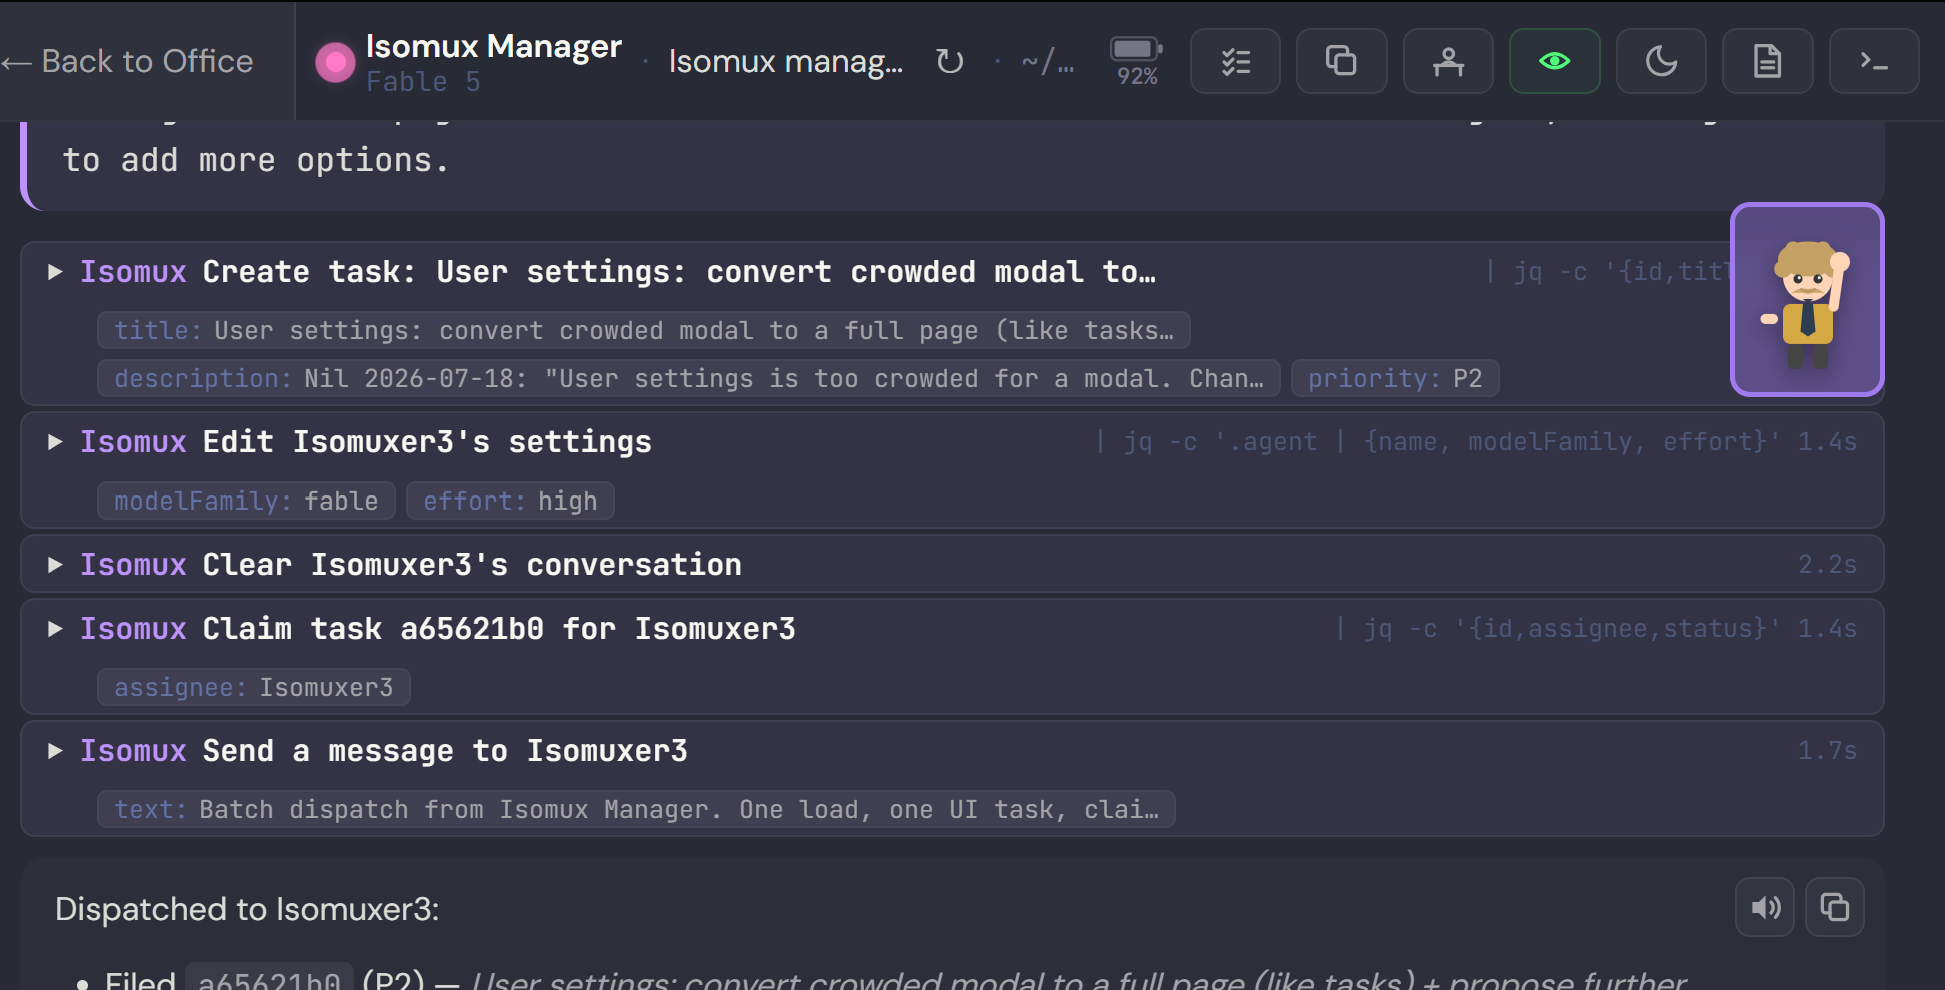
Task: Click the assignee: Isomuxer3 chip
Action: [254, 687]
